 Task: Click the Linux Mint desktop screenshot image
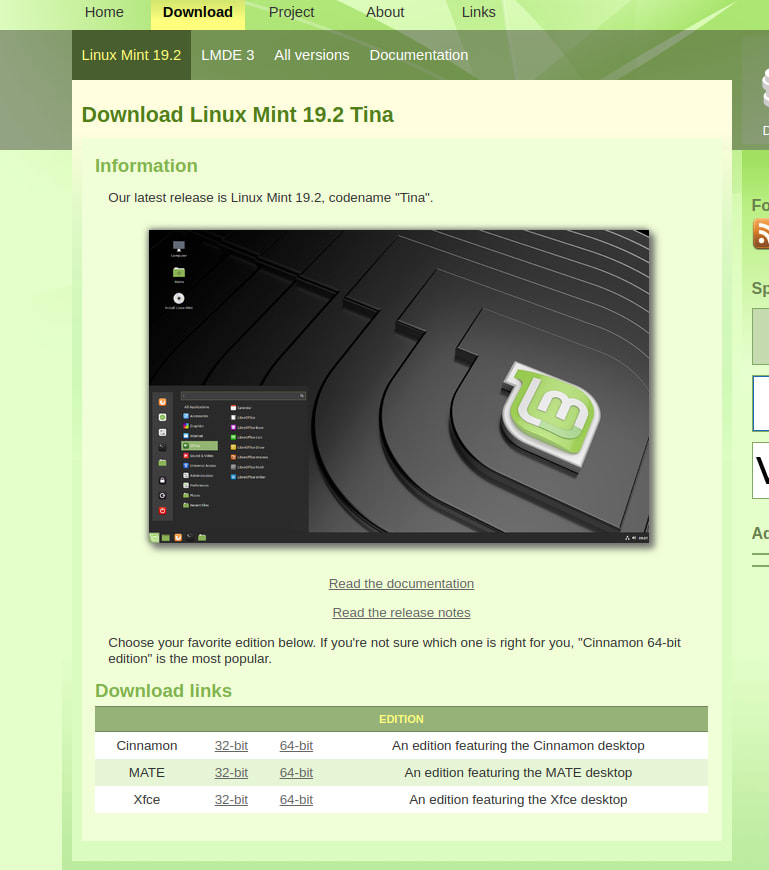[x=399, y=386]
